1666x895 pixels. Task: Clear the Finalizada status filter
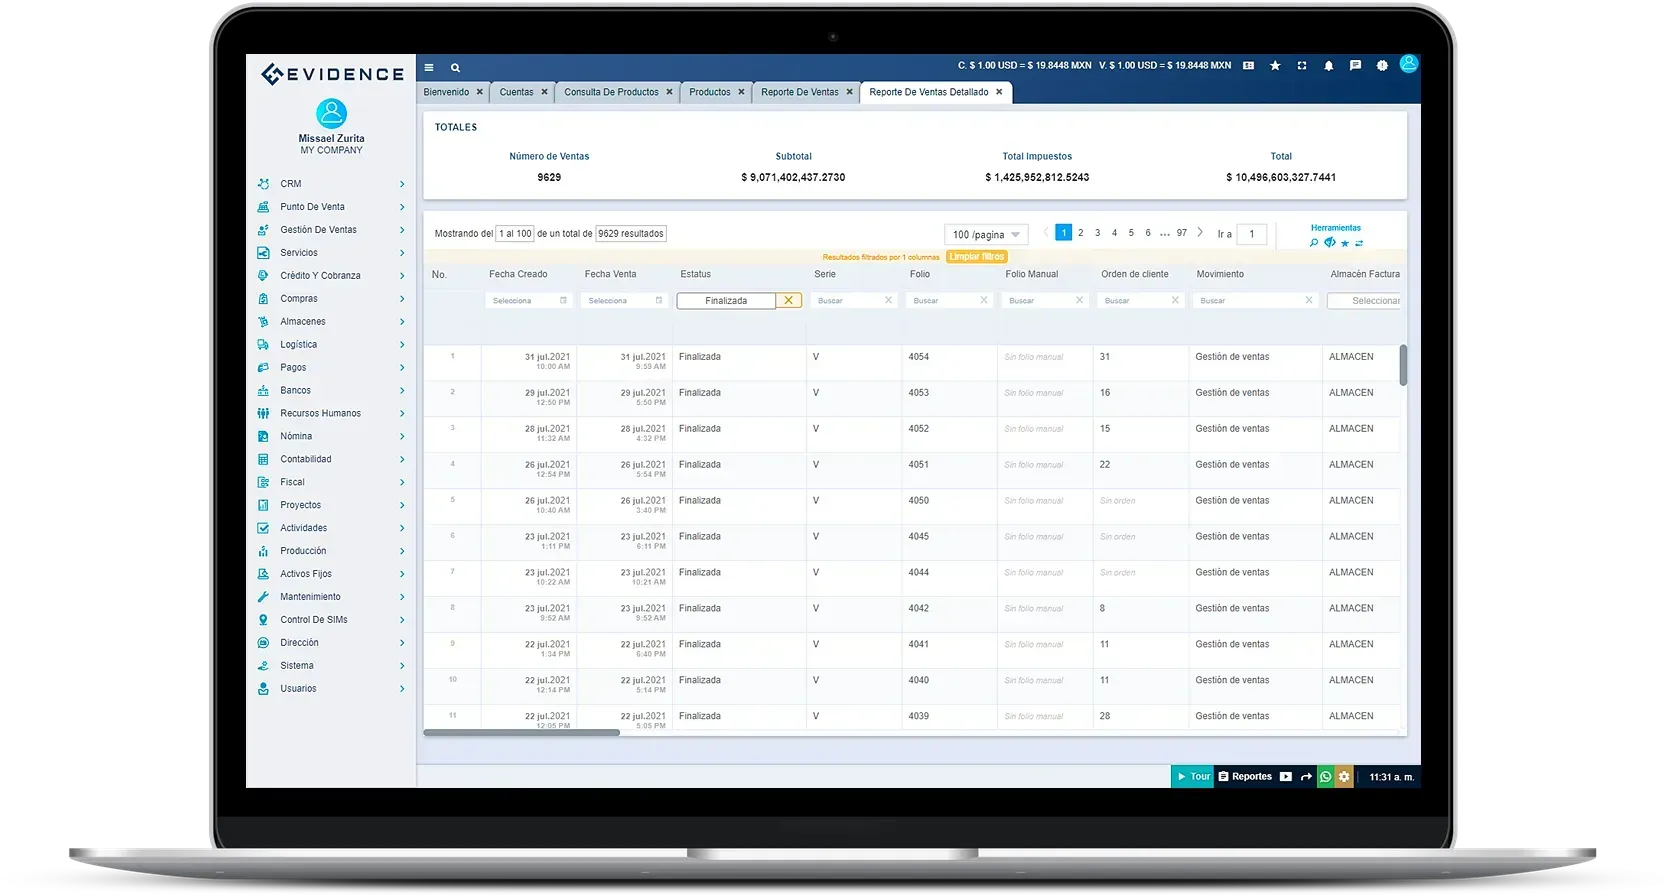click(x=789, y=301)
